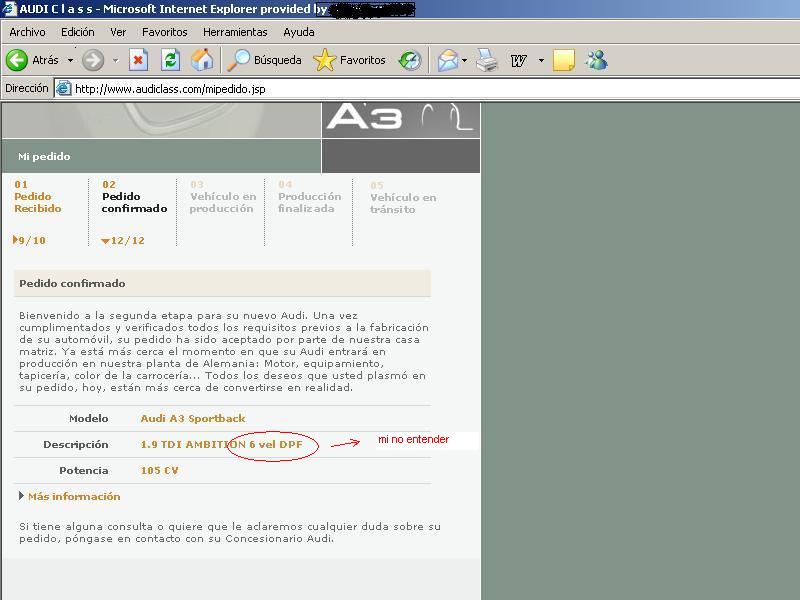Viewport: 800px width, 600px height.
Task: Go to the Home page icon
Action: click(202, 60)
